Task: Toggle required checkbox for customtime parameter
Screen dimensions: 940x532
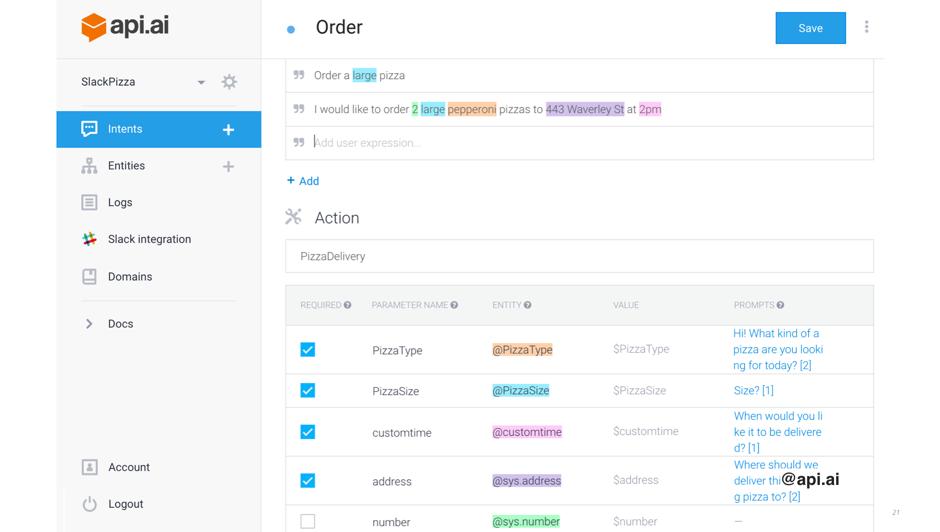Action: [308, 432]
